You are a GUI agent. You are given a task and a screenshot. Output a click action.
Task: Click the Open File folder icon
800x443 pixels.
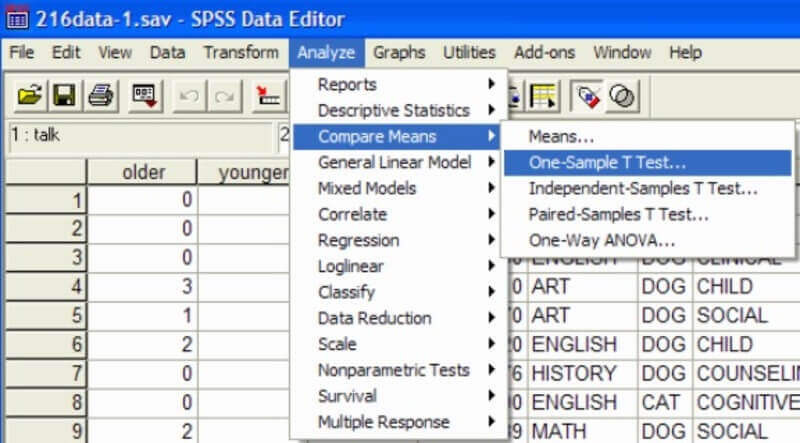pos(30,95)
